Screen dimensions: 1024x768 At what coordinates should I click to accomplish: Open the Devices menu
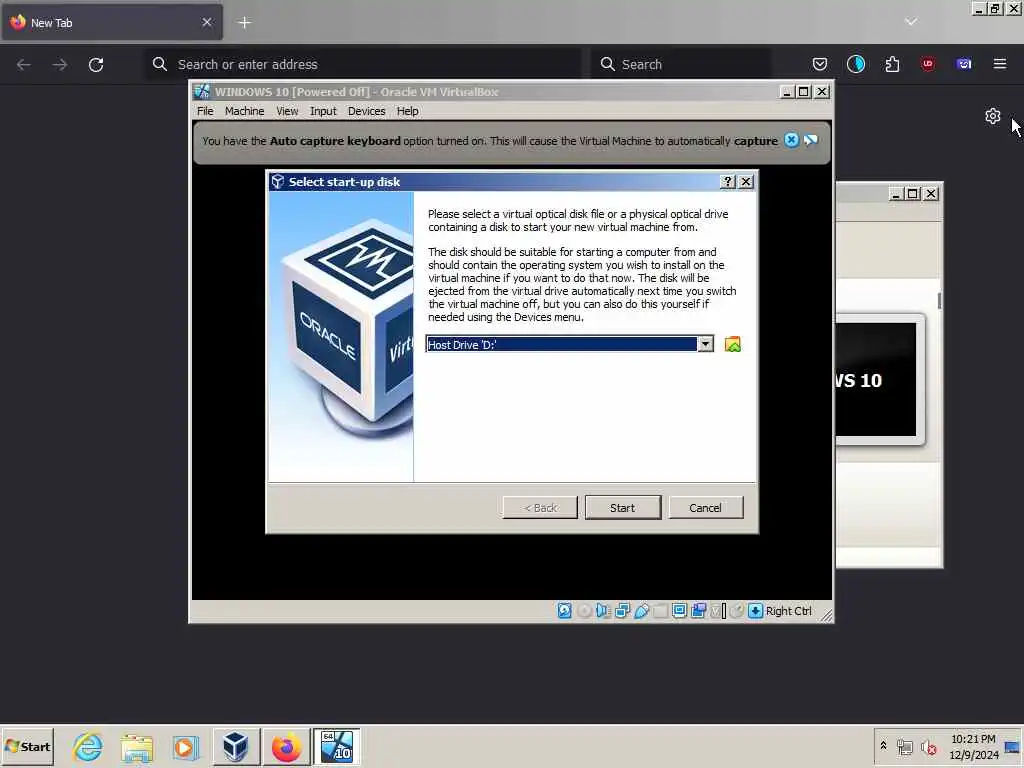pyautogui.click(x=366, y=111)
